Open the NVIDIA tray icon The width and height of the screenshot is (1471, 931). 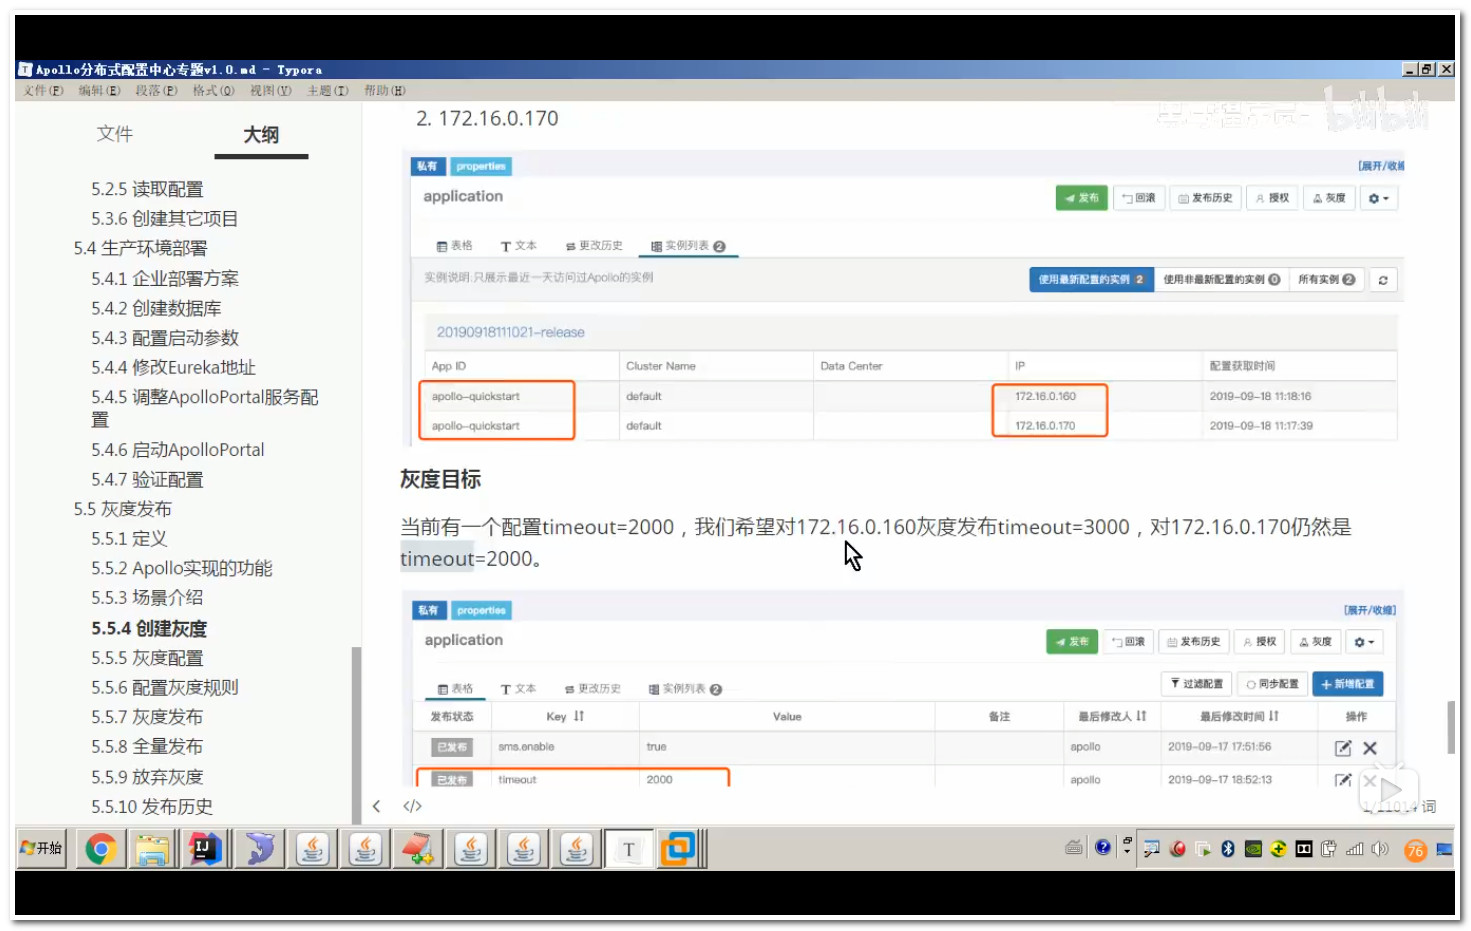click(x=1253, y=849)
